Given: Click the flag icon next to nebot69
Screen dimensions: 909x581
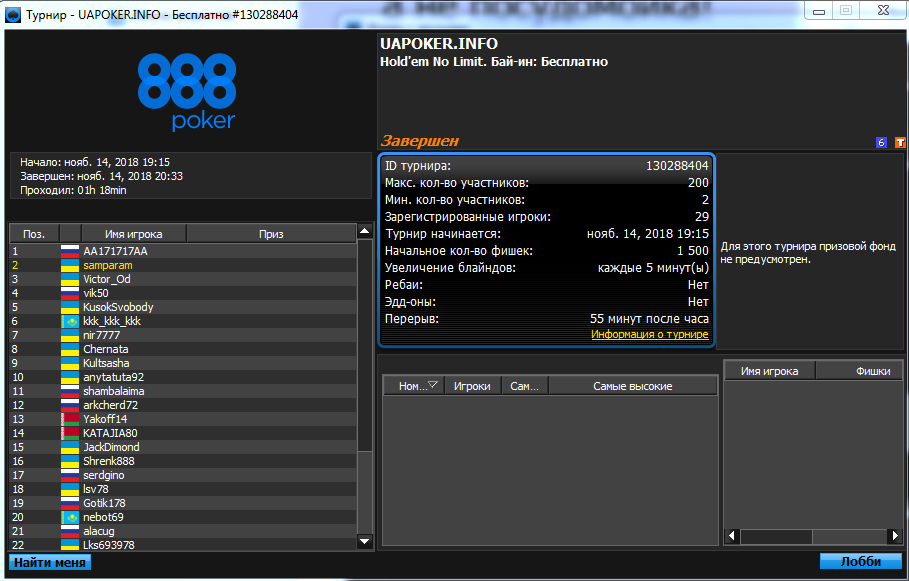Looking at the screenshot, I should click(x=70, y=517).
